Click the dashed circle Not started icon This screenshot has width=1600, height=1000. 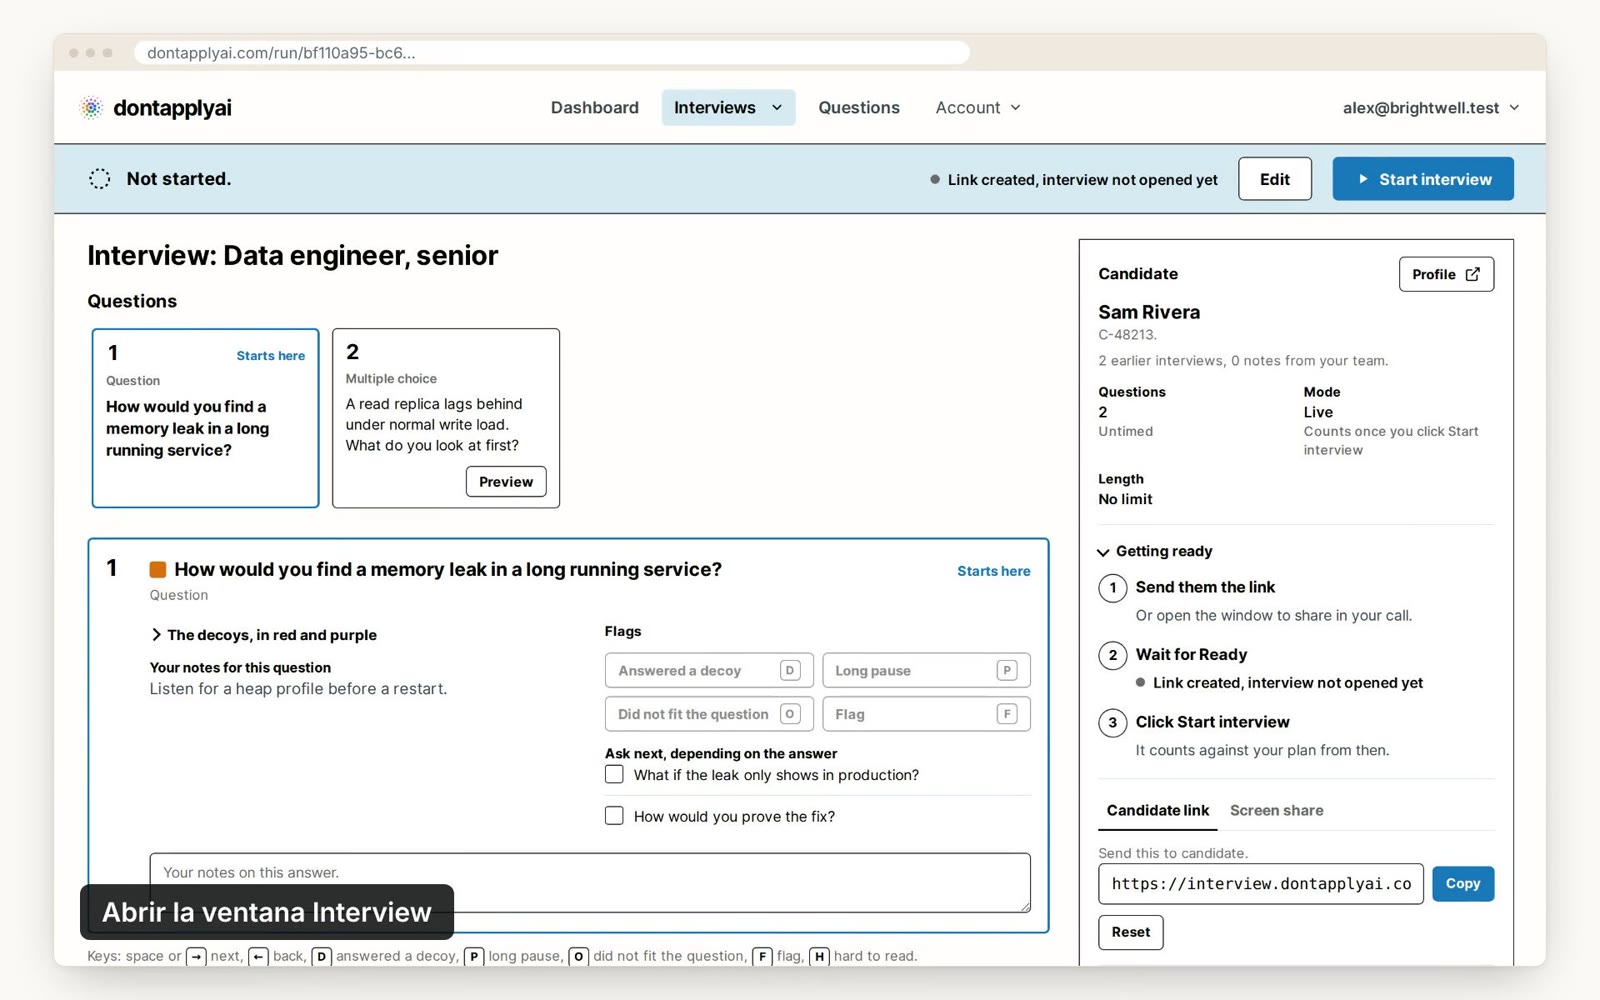coord(100,179)
